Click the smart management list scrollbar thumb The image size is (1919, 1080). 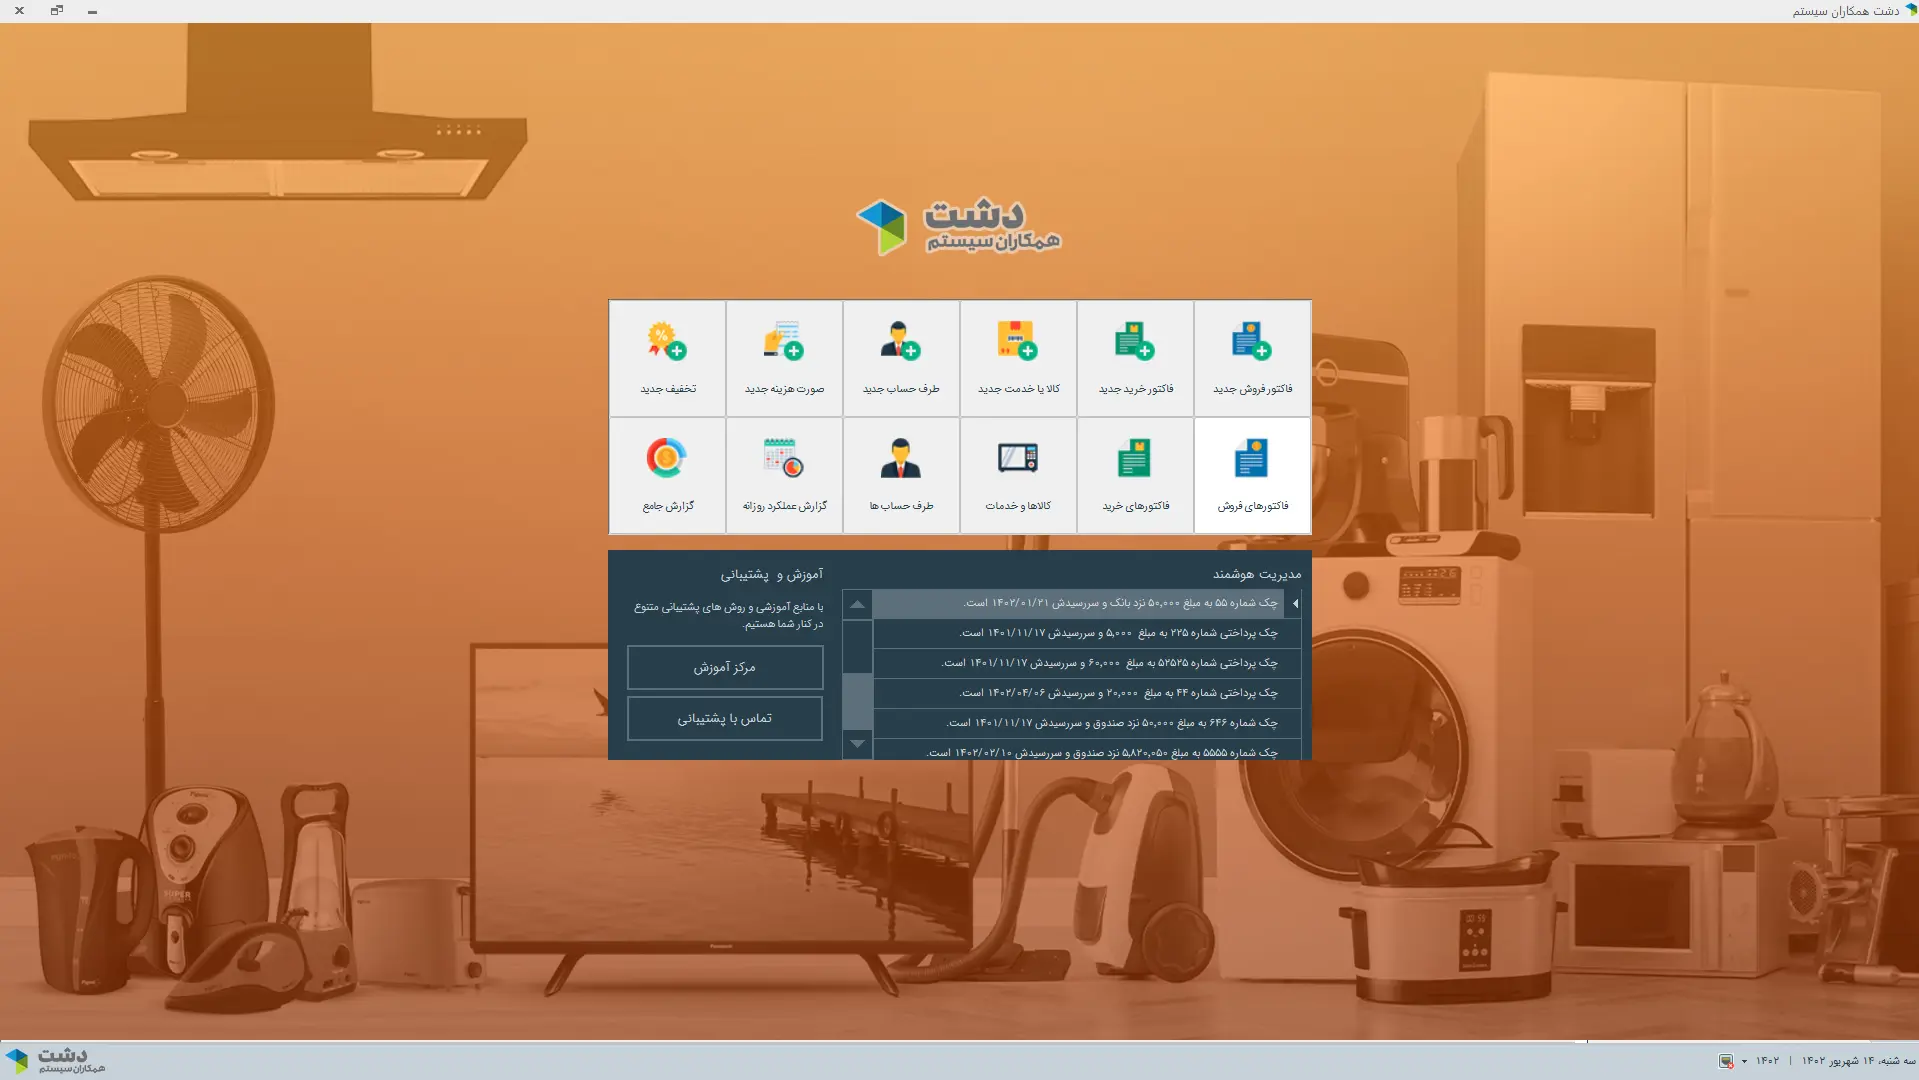857,700
